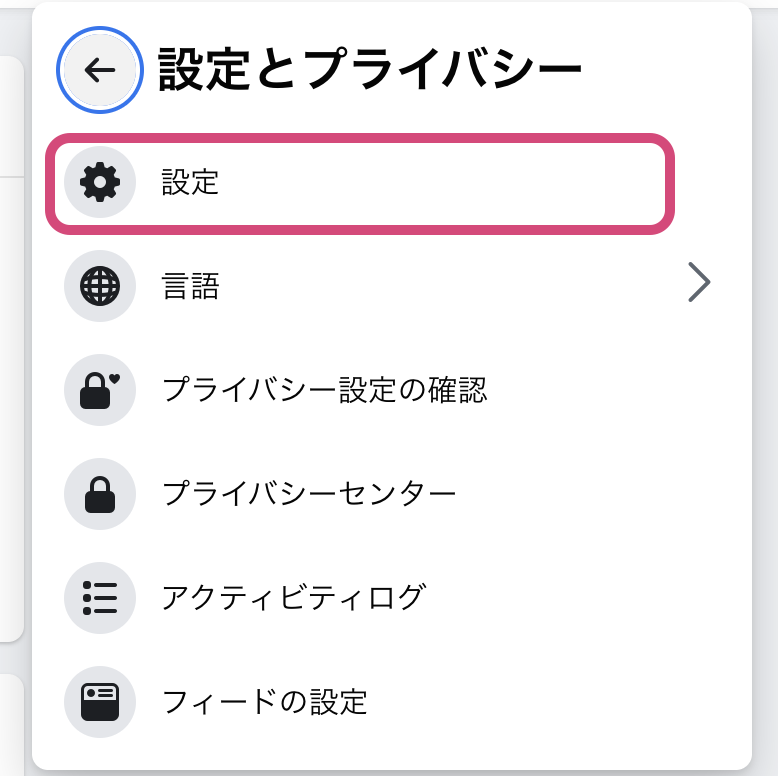Expand 言語 submenu with the right chevron

[x=699, y=282]
